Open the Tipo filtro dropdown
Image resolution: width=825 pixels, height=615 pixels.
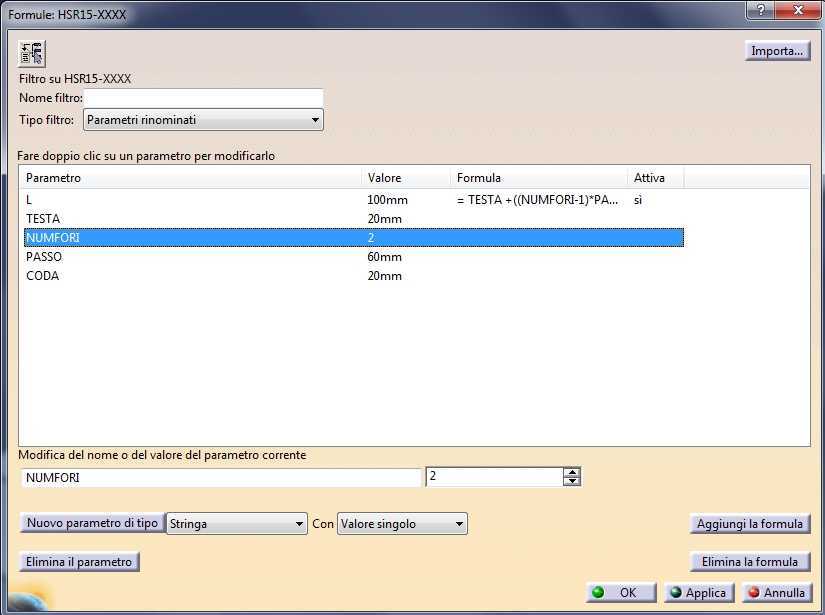(x=203, y=120)
